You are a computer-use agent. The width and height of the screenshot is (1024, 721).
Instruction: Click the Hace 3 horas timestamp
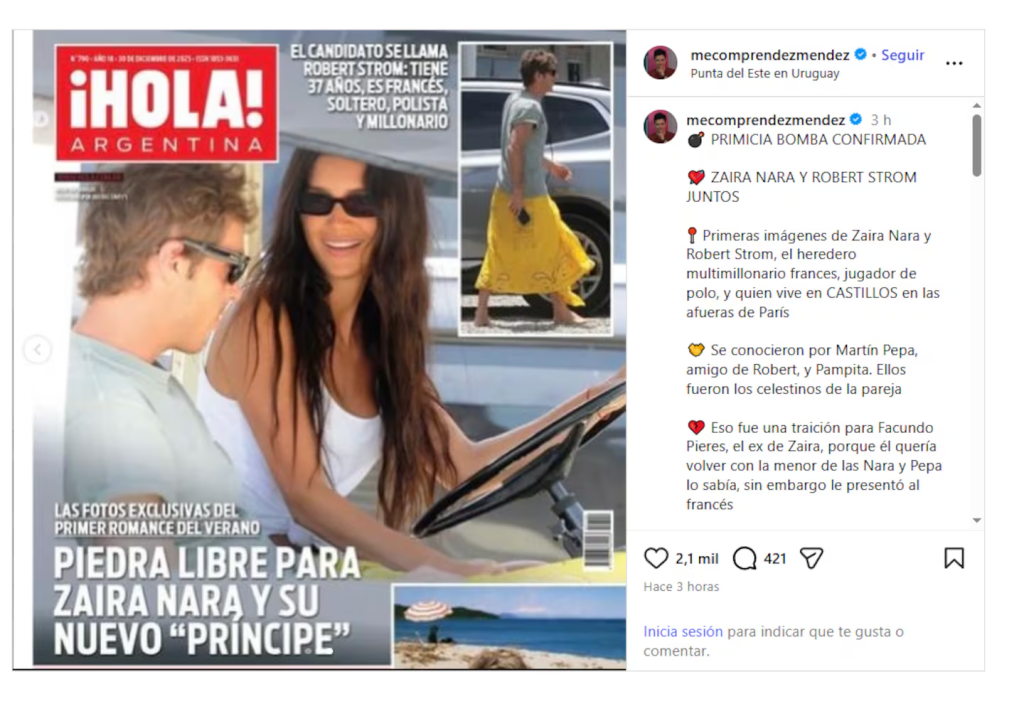[681, 586]
